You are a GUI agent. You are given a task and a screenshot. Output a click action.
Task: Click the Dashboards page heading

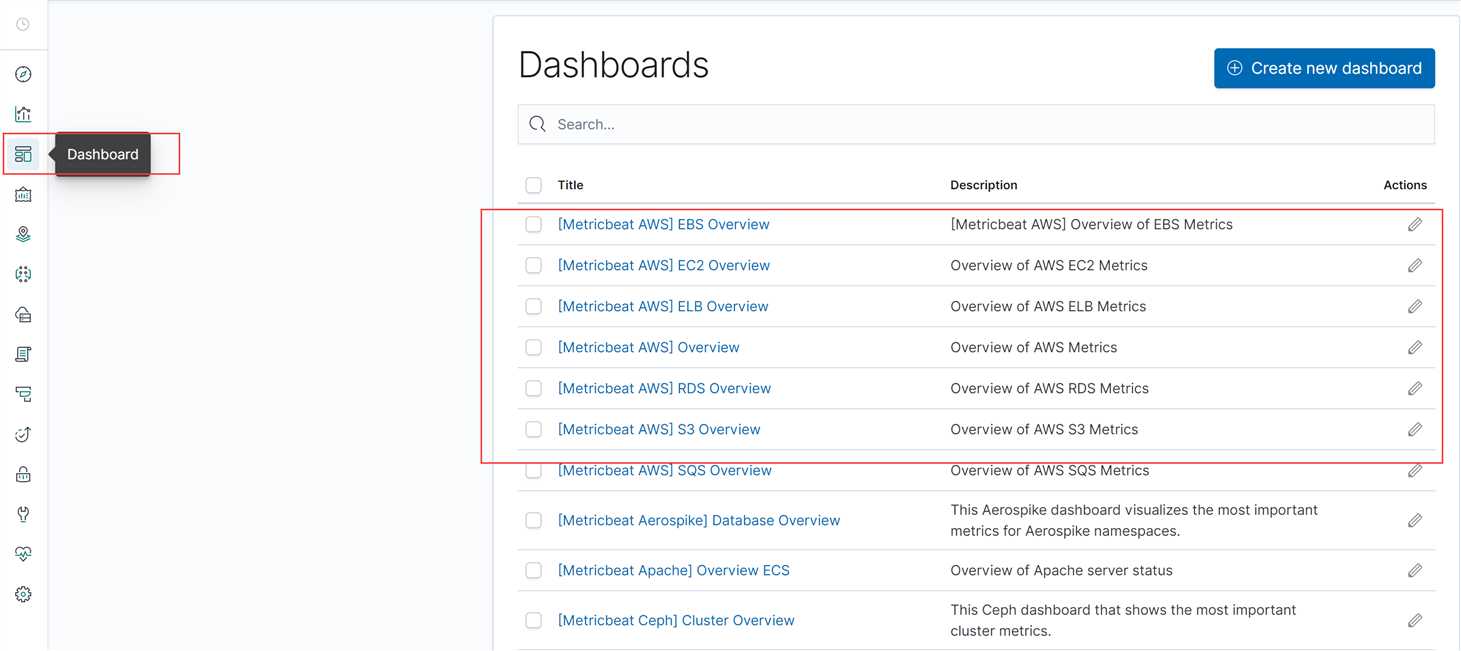613,65
